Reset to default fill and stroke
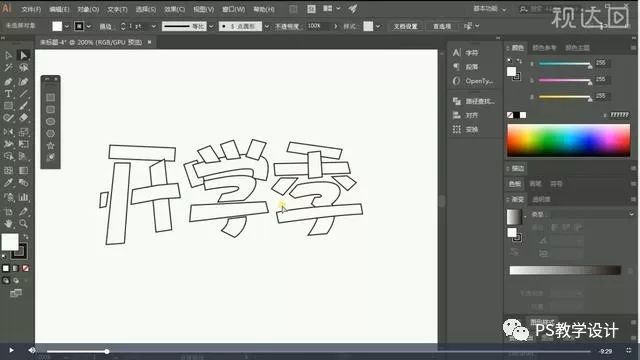 pos(4,256)
